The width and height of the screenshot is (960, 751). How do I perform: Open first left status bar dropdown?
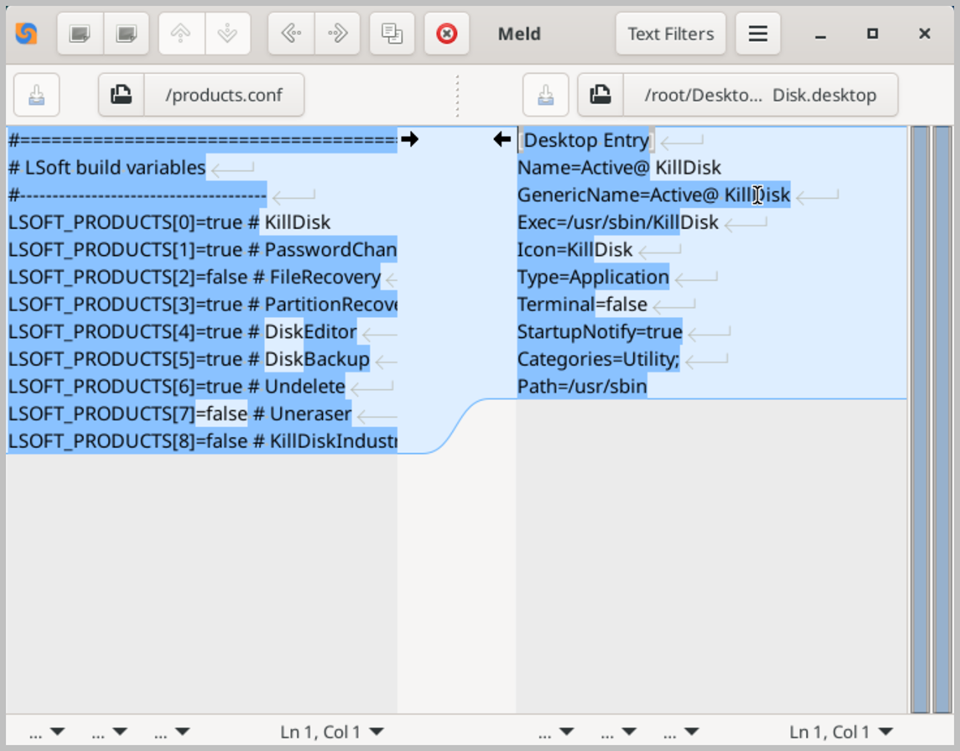(x=47, y=731)
